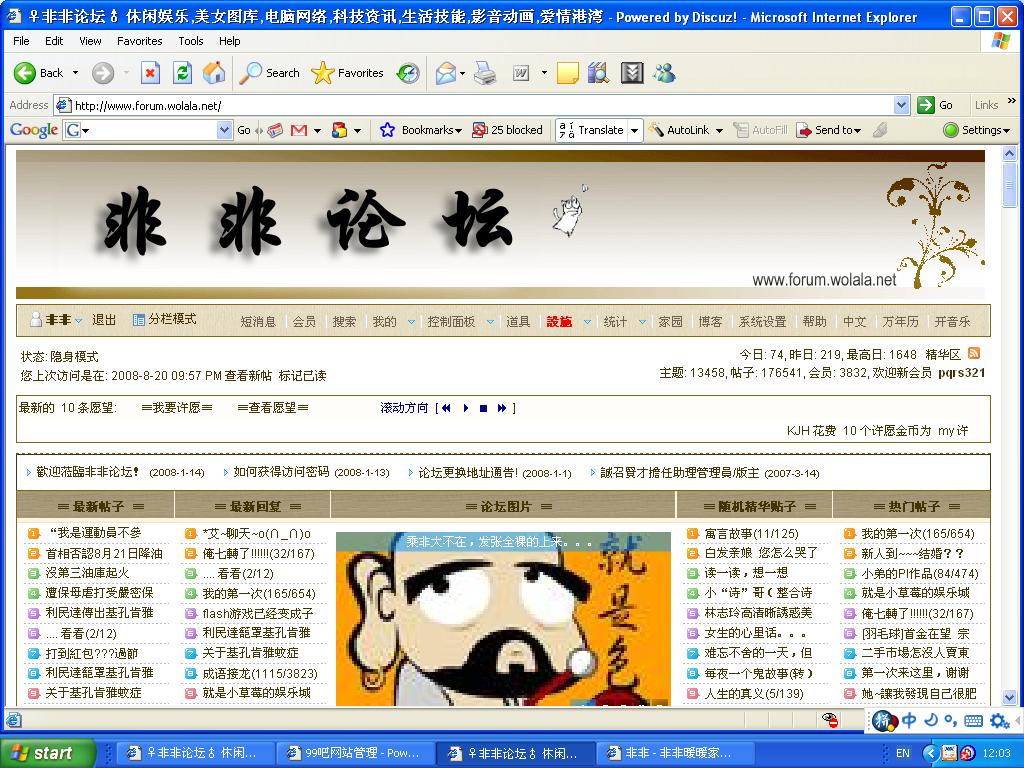
Task: Open the History toolbar icon
Action: tap(408, 73)
